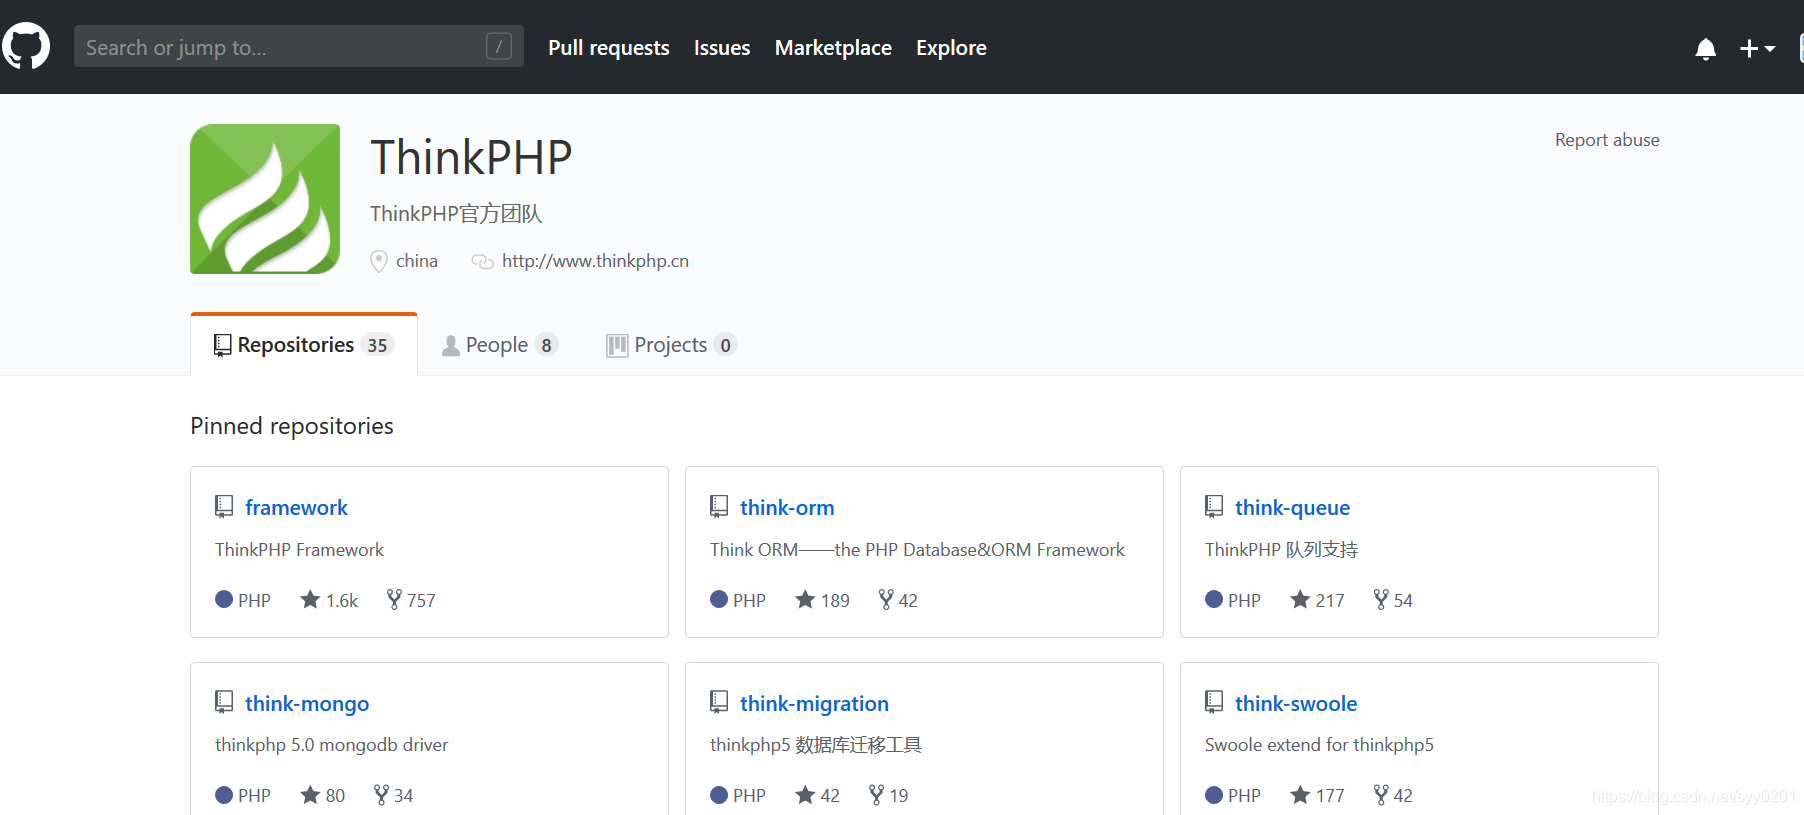Click the Report abuse link
The height and width of the screenshot is (815, 1804).
click(x=1607, y=140)
